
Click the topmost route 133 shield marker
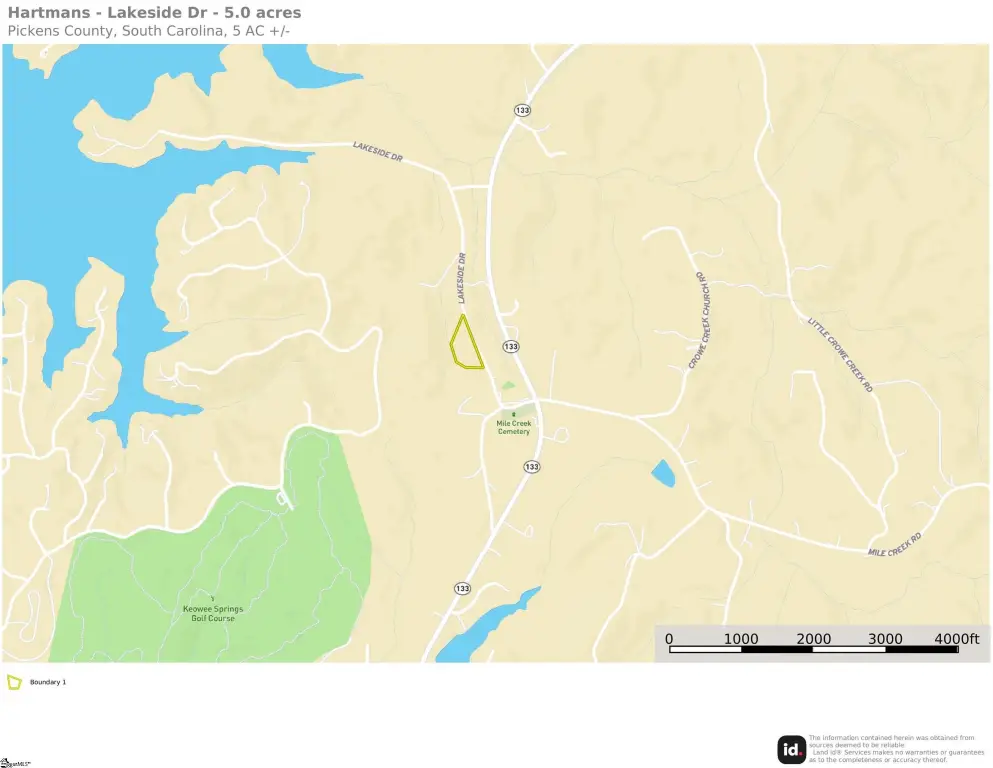pos(522,110)
